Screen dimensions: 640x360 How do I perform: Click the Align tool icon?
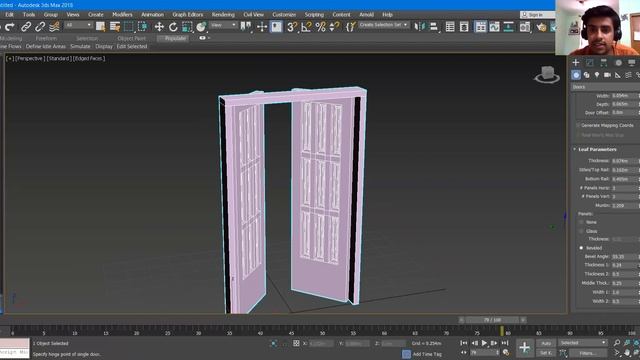click(x=434, y=27)
